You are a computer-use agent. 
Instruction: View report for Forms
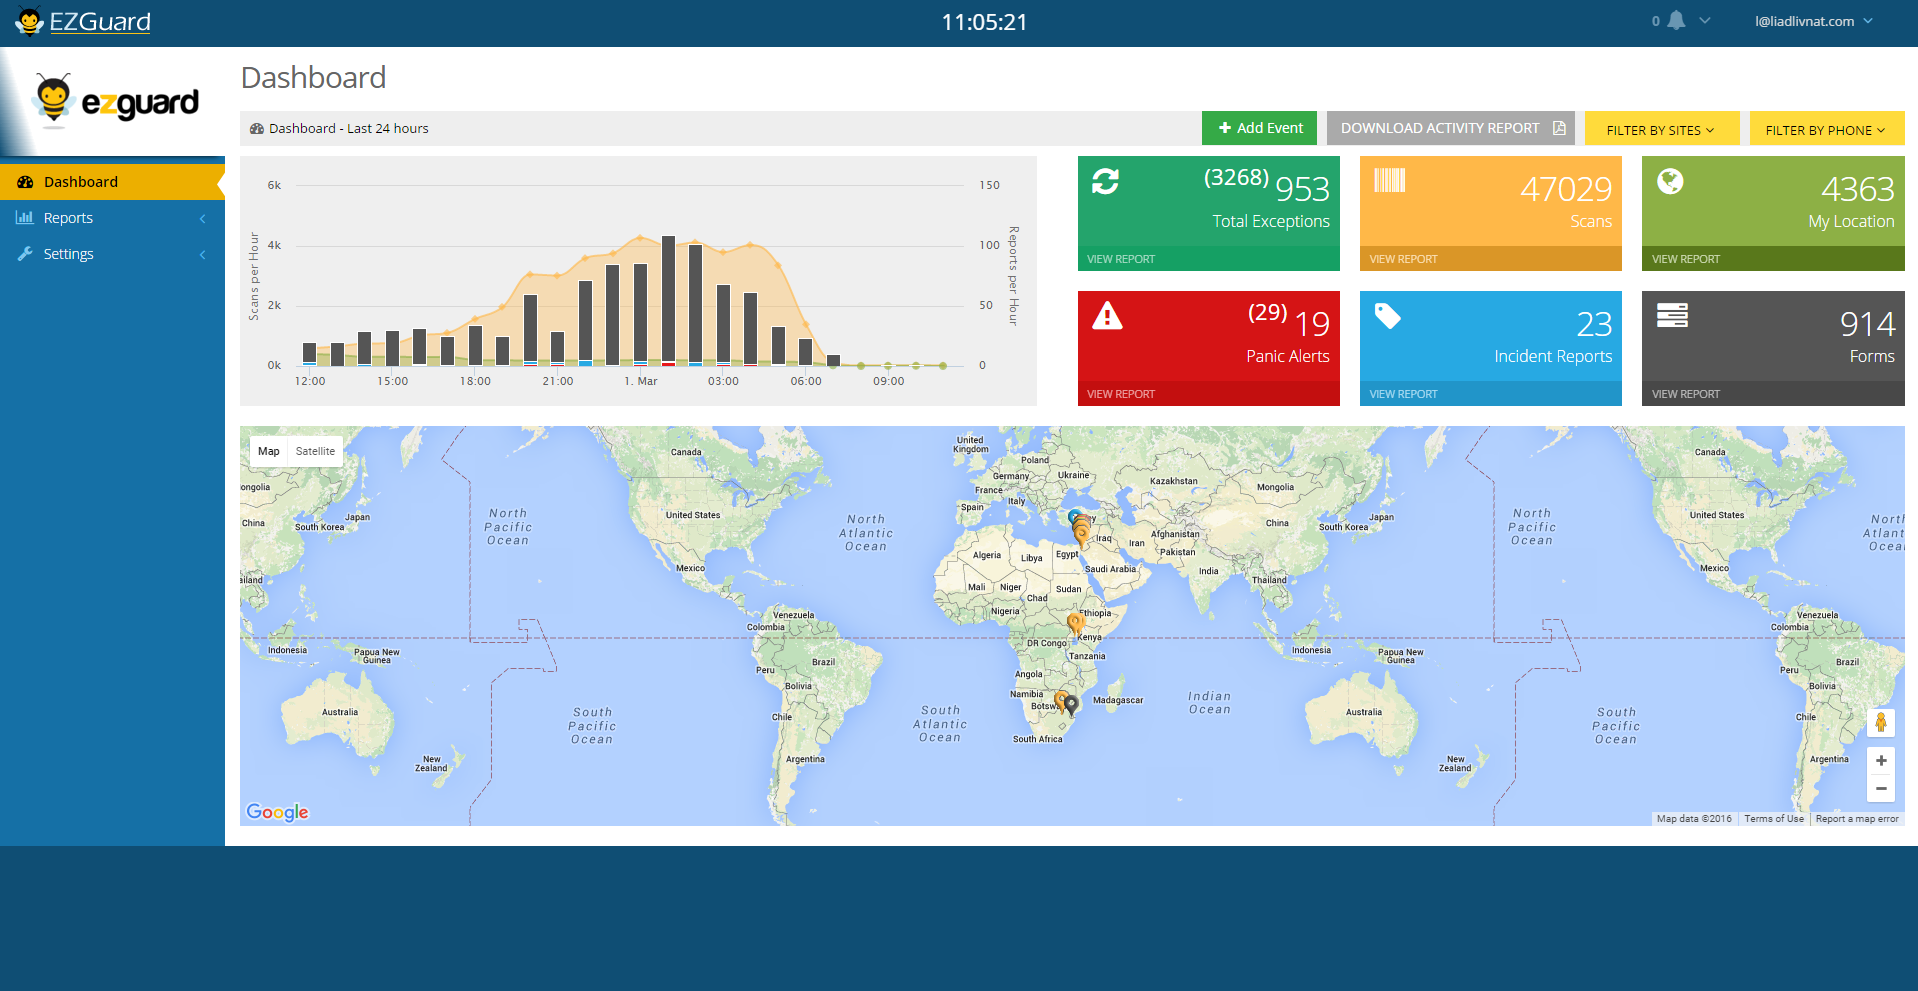click(x=1773, y=394)
